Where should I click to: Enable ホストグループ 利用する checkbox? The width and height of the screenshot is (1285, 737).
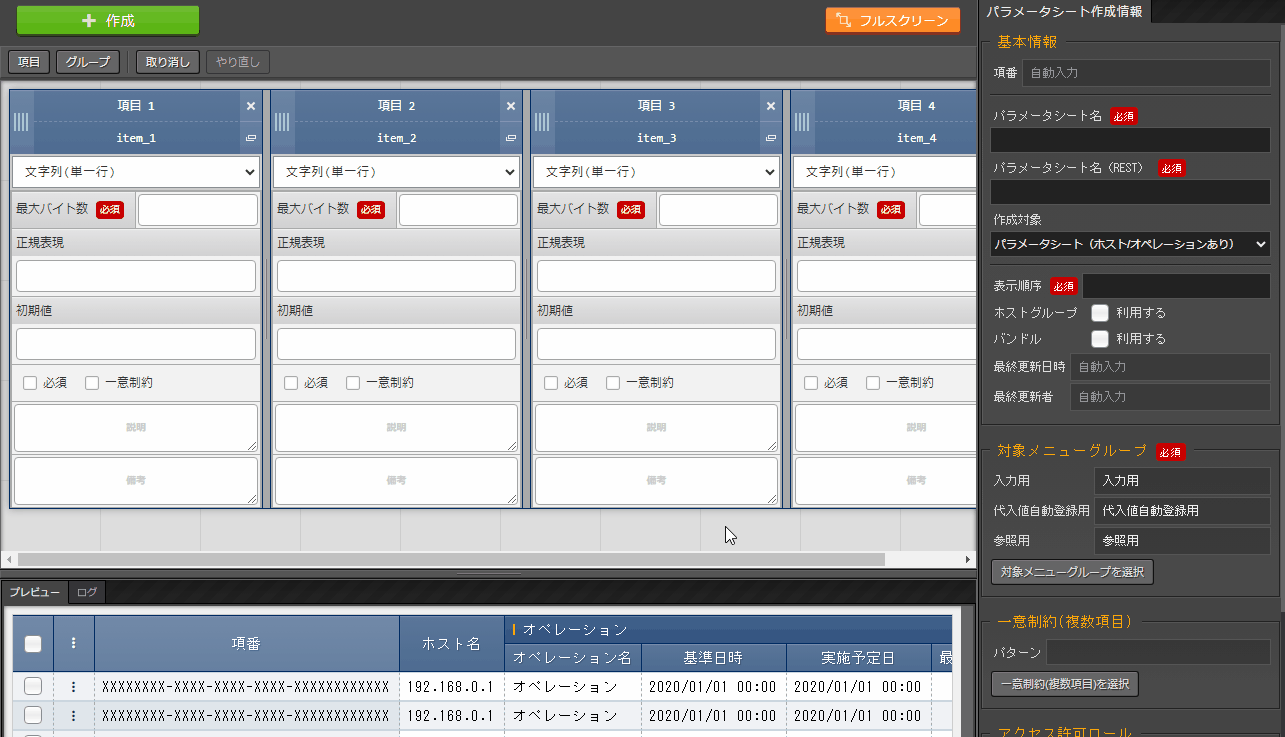(1100, 313)
